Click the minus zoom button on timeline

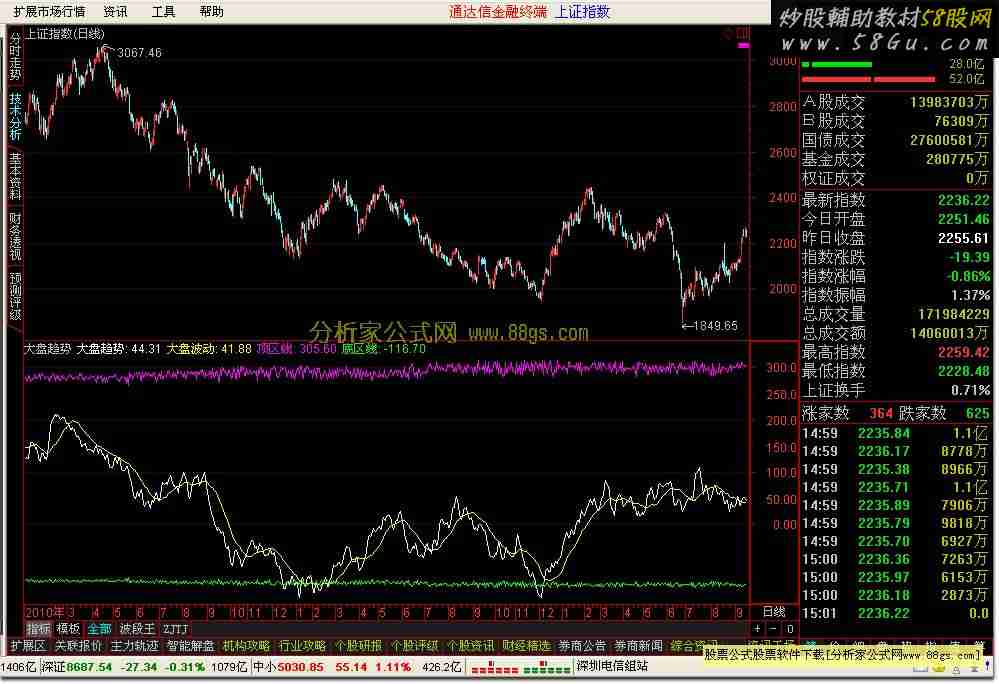point(772,629)
